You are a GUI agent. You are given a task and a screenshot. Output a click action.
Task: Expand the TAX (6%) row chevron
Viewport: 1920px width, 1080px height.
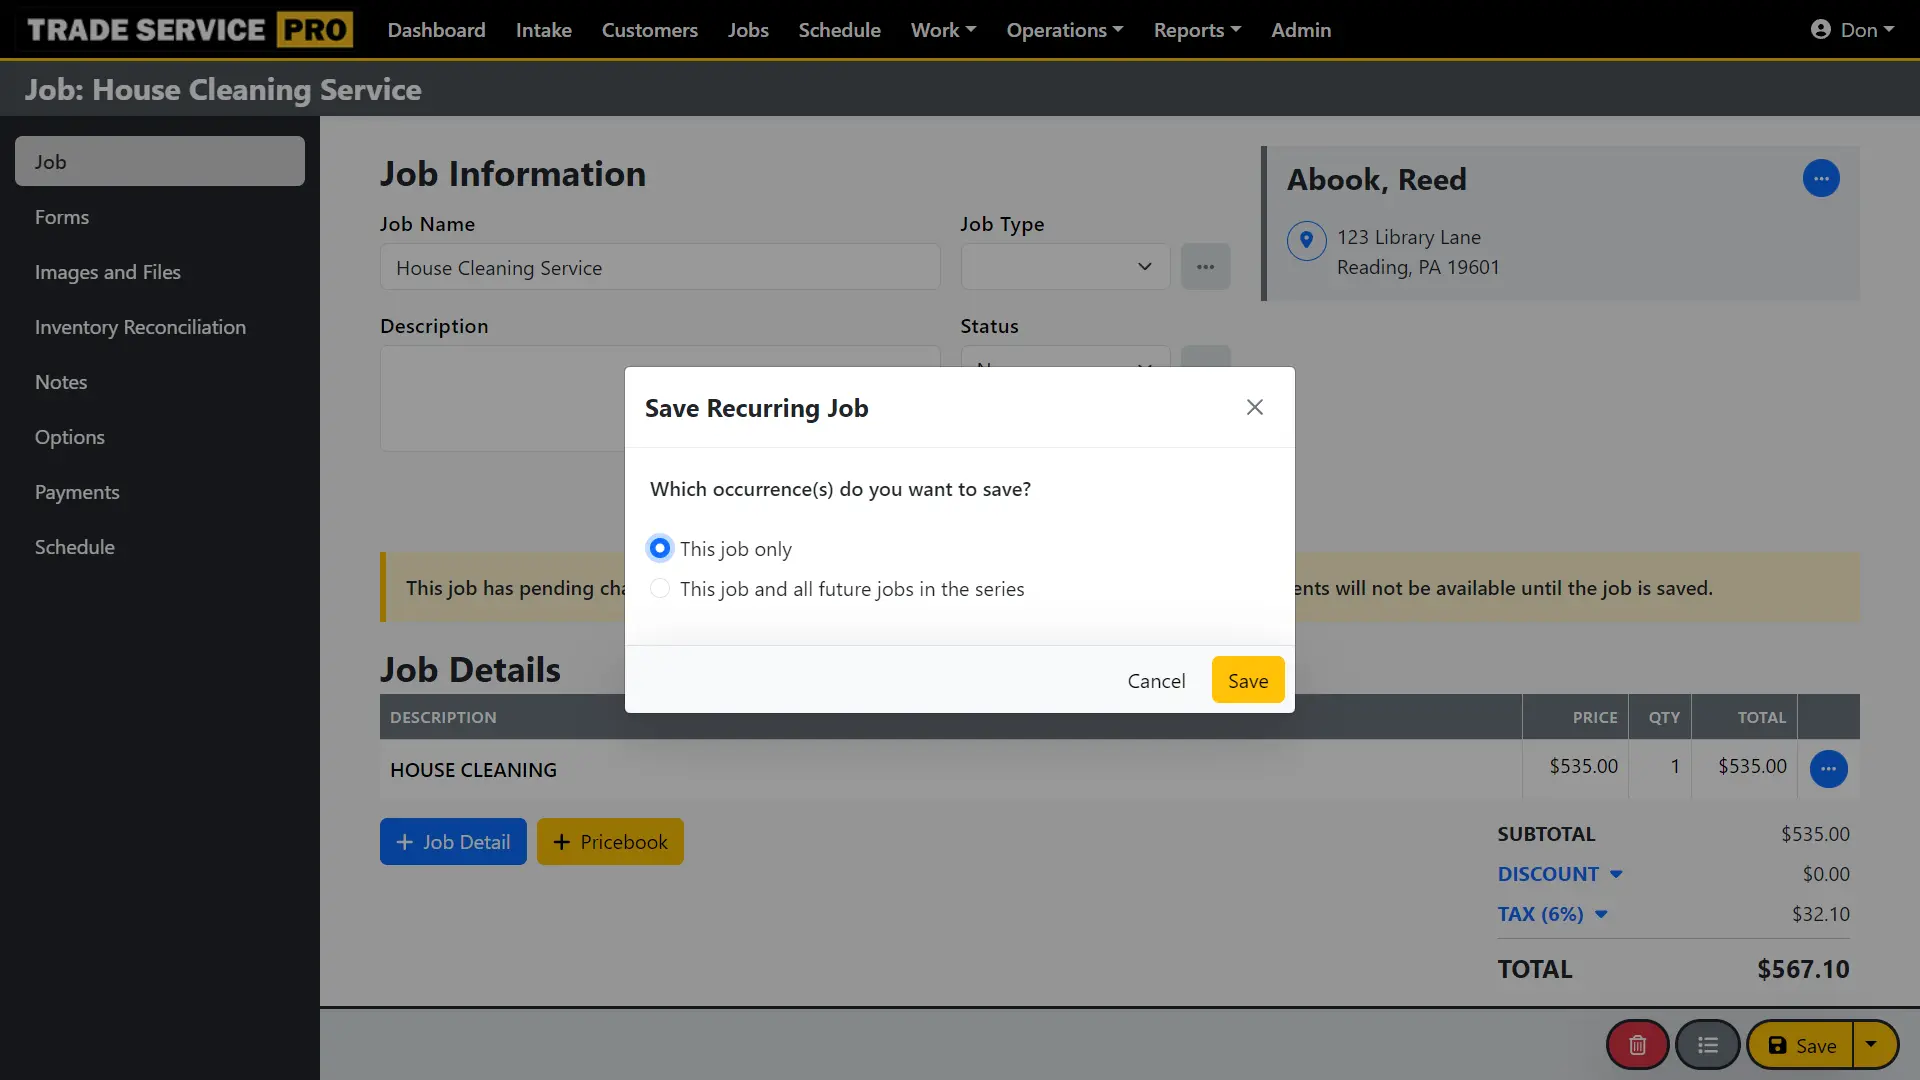[x=1602, y=913]
